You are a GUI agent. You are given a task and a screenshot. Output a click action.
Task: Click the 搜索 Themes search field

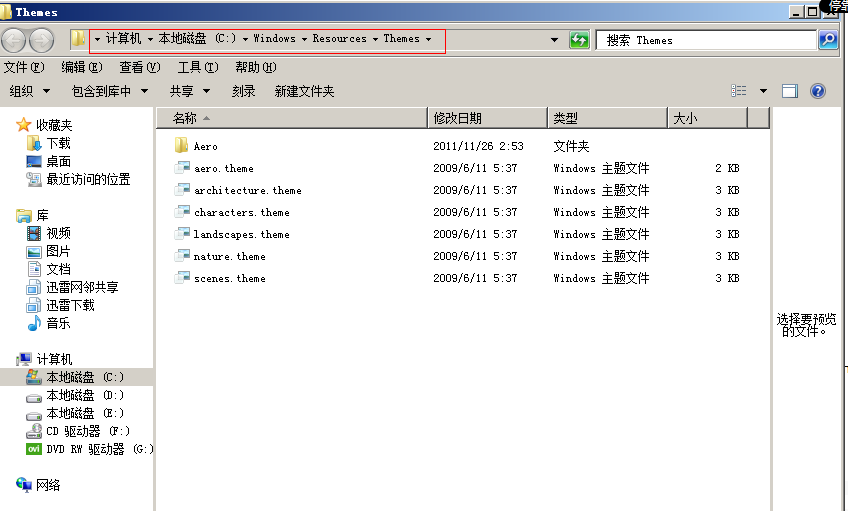(706, 40)
